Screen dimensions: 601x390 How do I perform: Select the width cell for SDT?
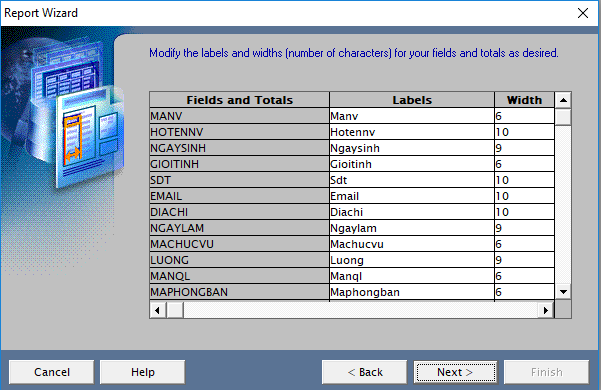pos(524,180)
